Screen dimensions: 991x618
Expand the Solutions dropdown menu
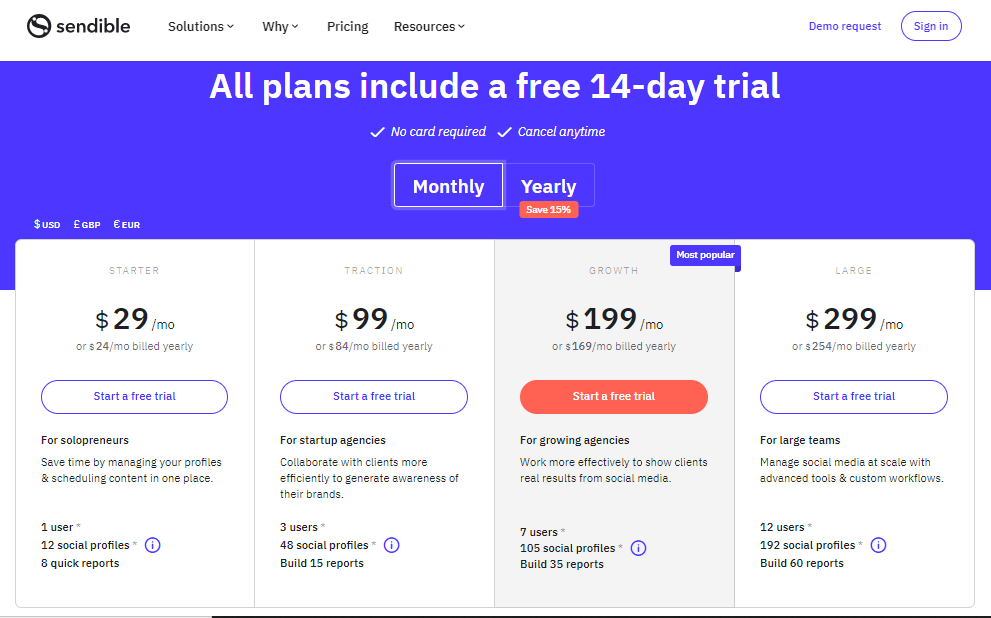click(x=201, y=27)
